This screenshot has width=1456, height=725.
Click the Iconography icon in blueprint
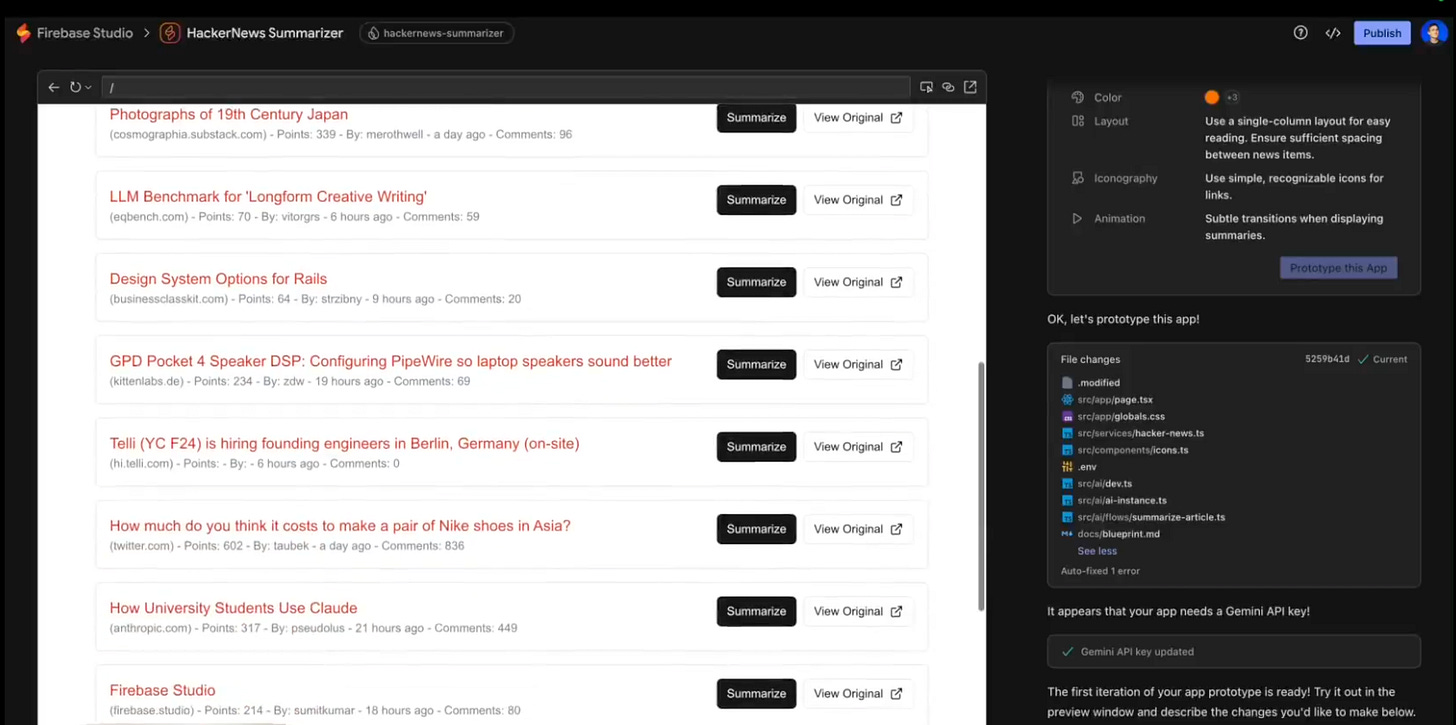click(x=1077, y=178)
